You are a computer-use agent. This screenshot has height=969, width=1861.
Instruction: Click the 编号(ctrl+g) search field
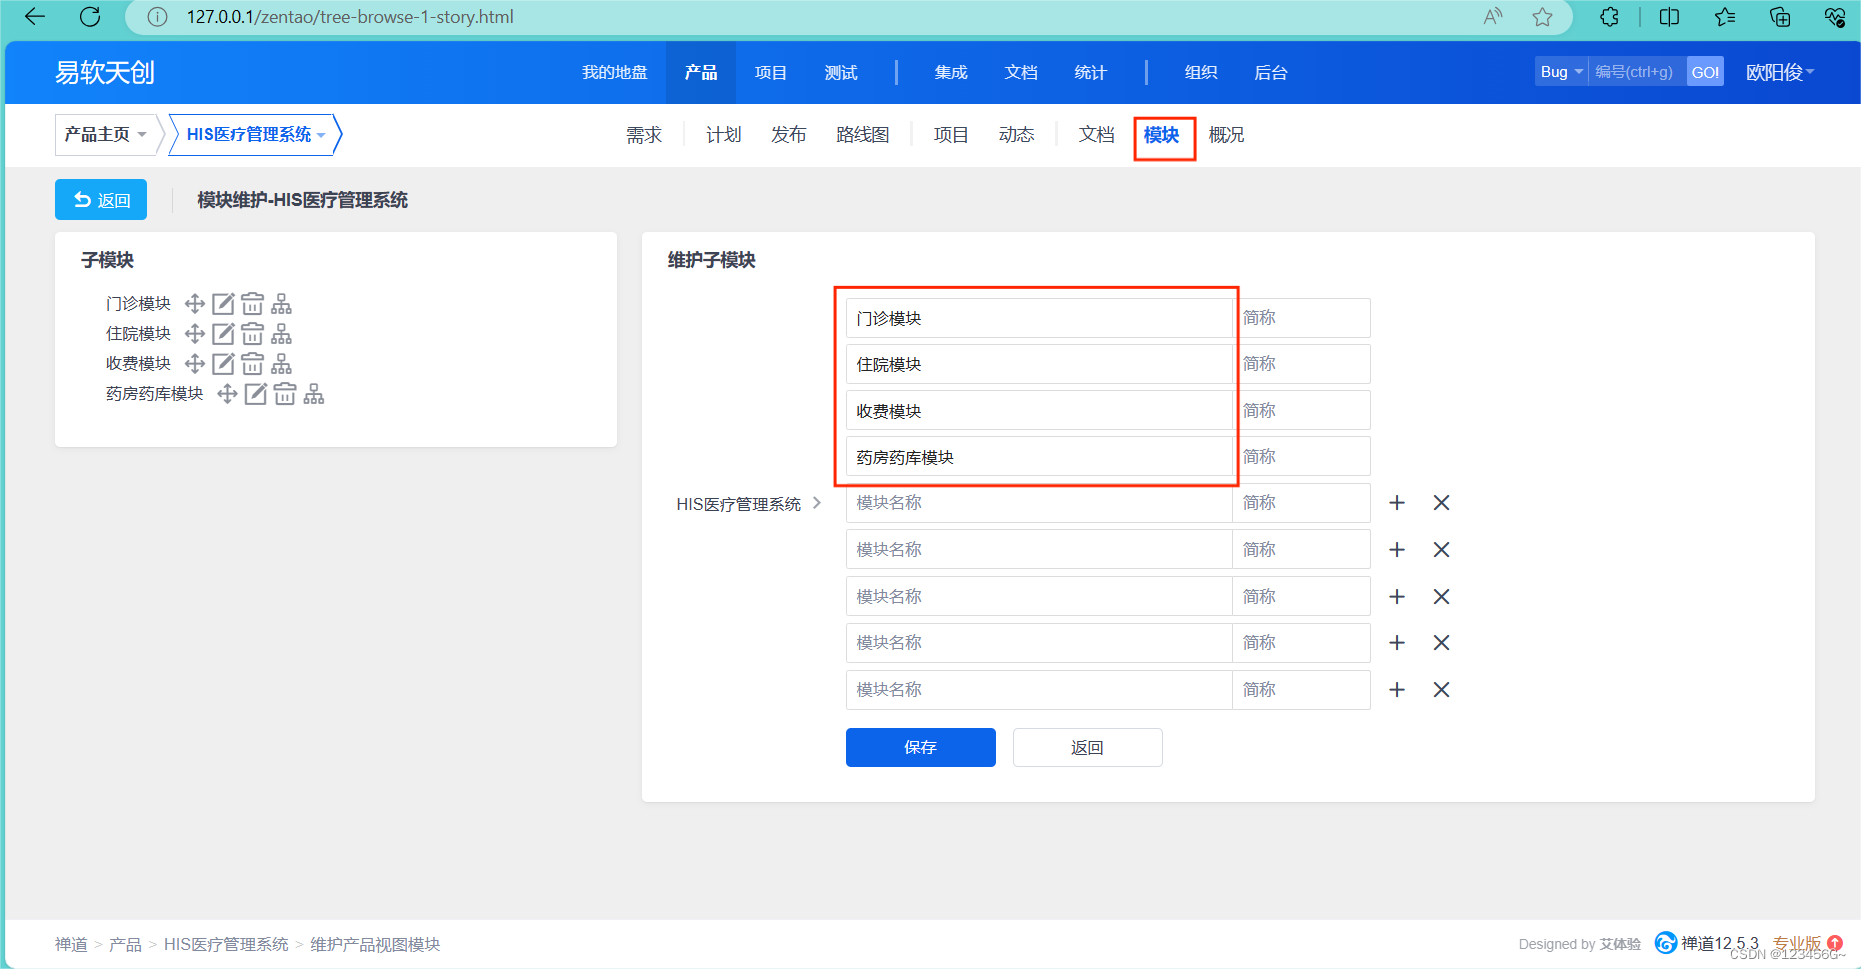[1637, 72]
